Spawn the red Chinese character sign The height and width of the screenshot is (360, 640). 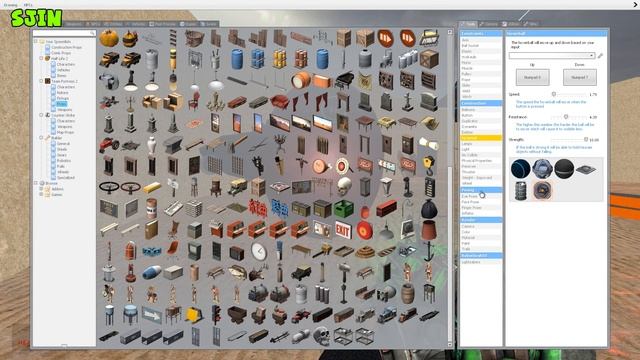258,208
